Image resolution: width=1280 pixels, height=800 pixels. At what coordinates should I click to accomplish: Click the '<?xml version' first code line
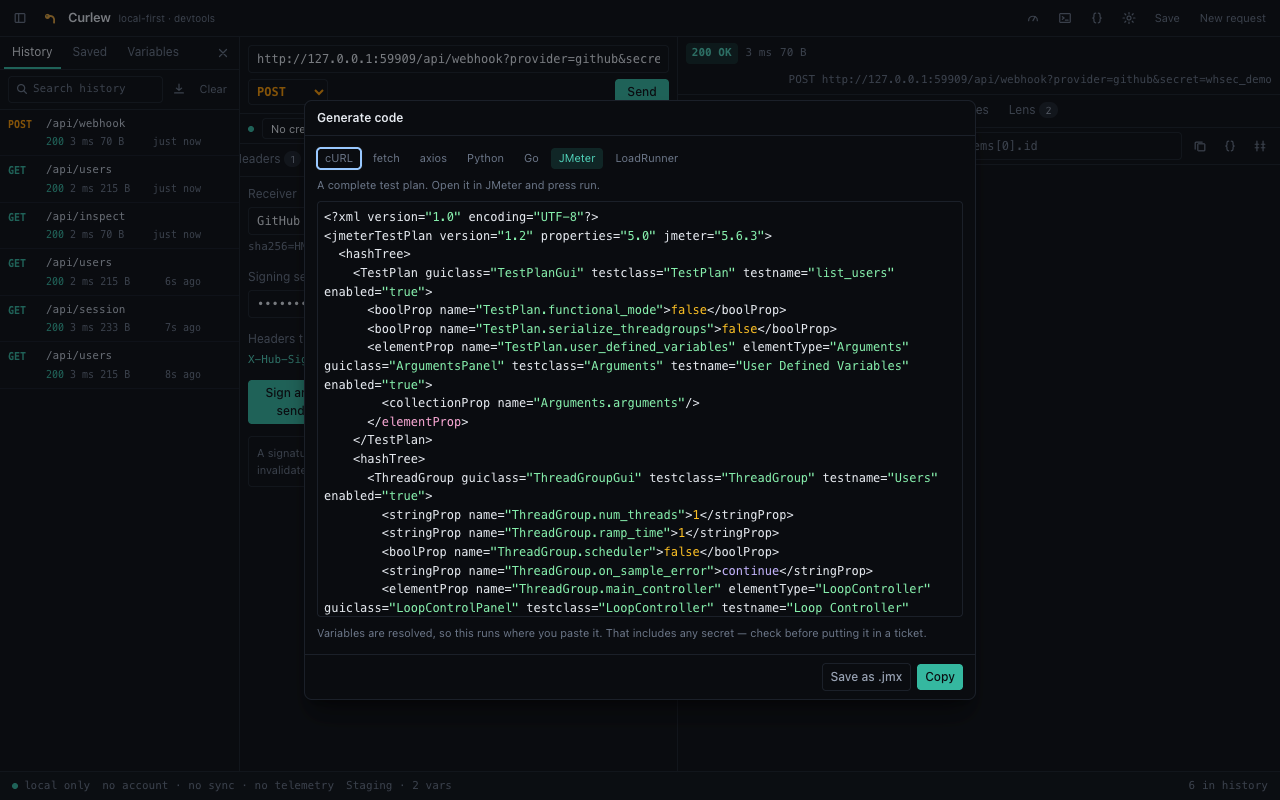pyautogui.click(x=461, y=216)
